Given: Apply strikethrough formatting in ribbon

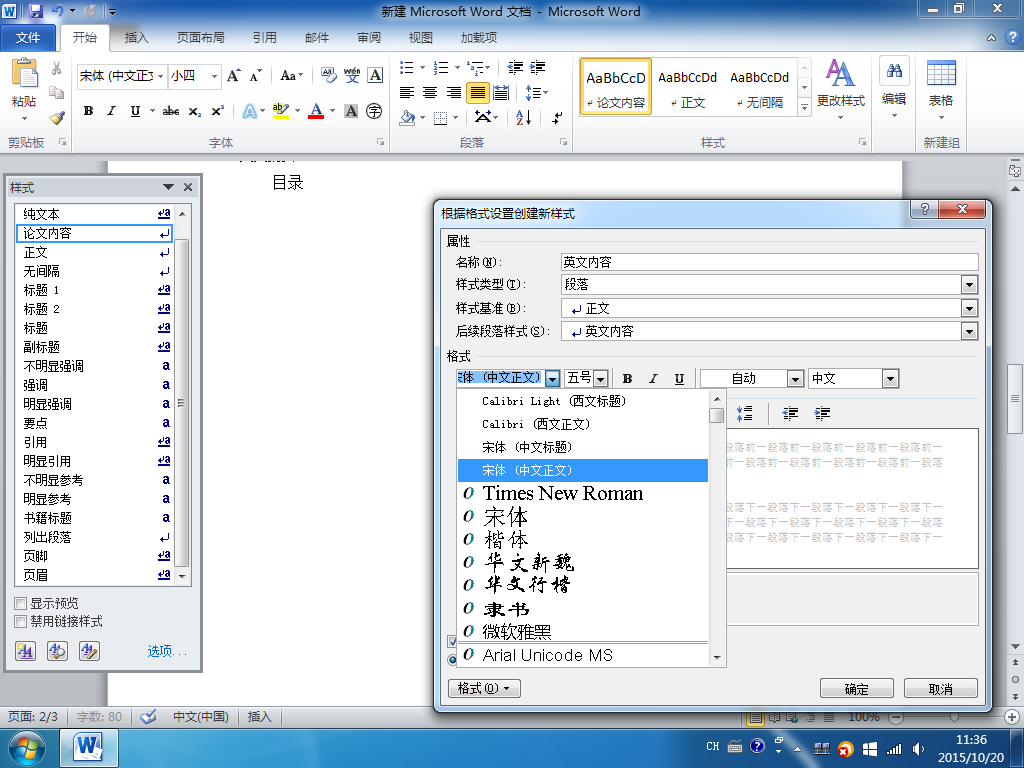Looking at the screenshot, I should (171, 111).
